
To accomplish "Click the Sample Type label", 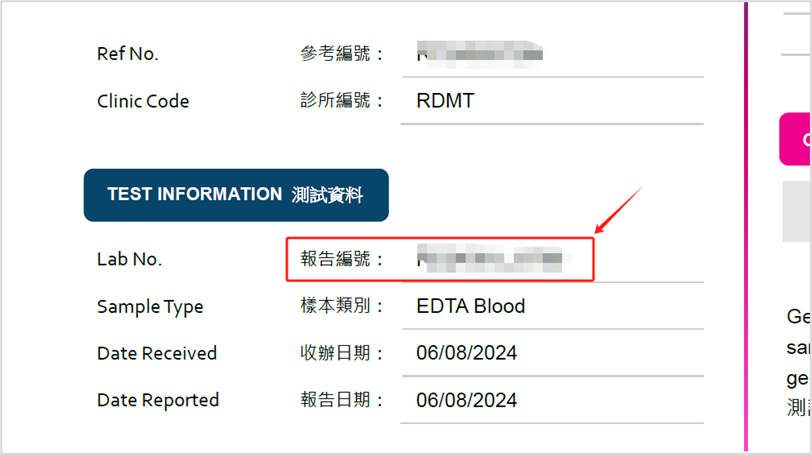I will click(150, 307).
